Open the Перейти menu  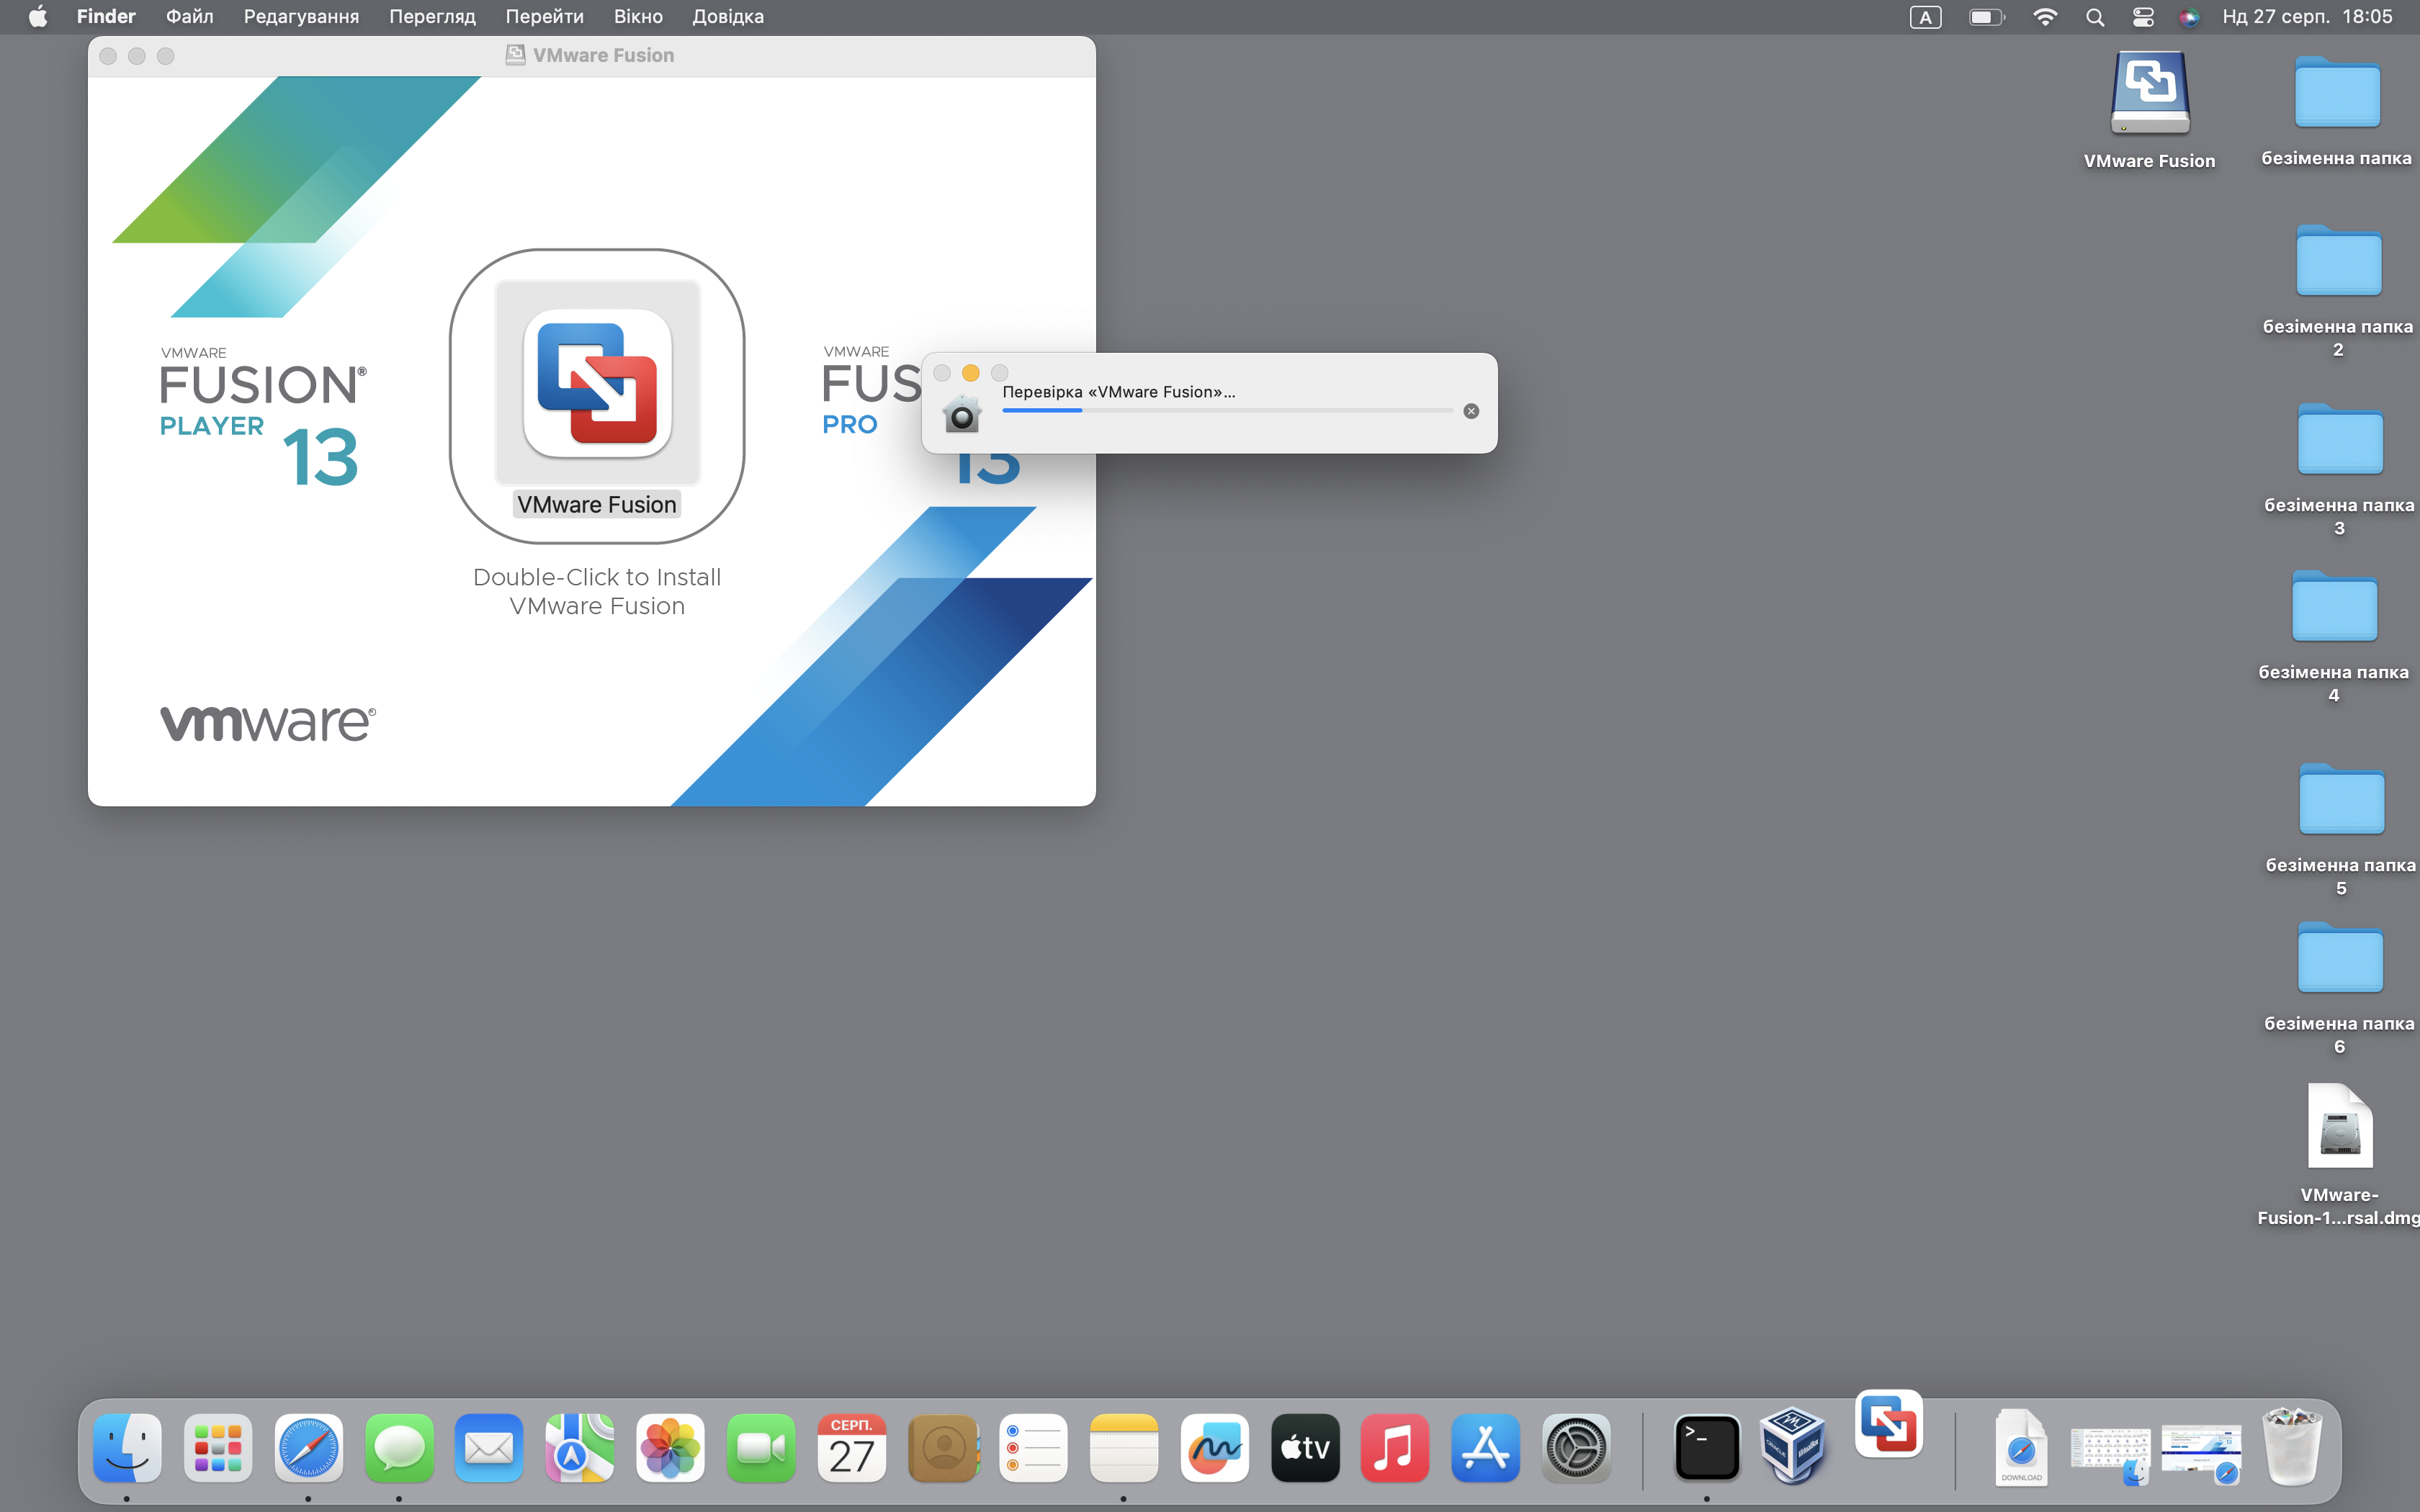[544, 16]
